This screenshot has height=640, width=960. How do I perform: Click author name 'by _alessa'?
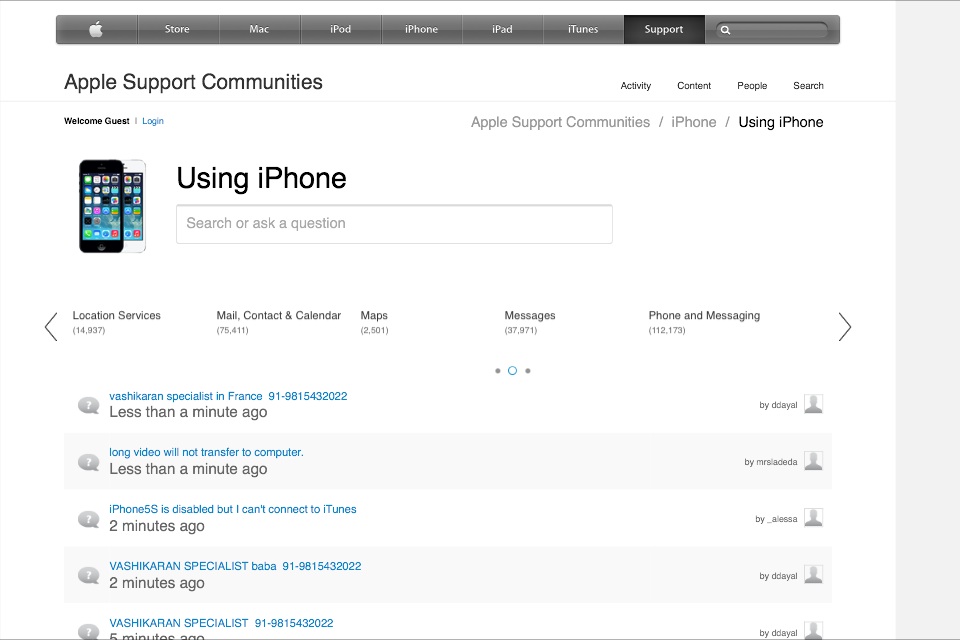click(776, 519)
